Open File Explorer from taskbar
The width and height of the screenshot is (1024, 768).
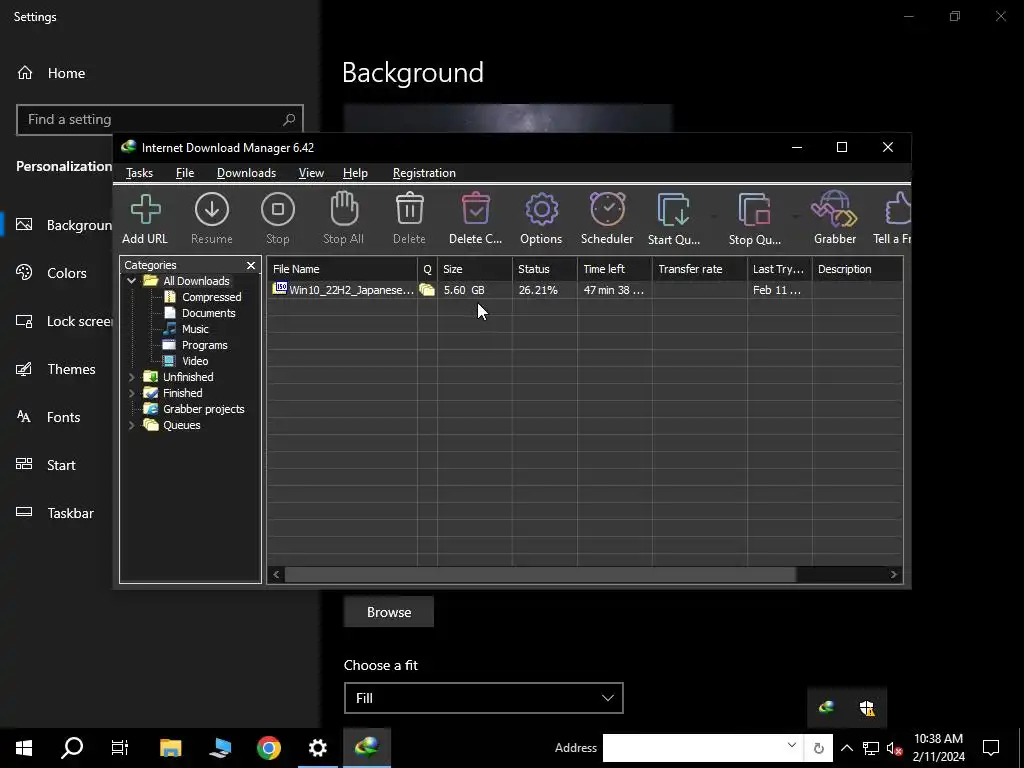(x=170, y=748)
